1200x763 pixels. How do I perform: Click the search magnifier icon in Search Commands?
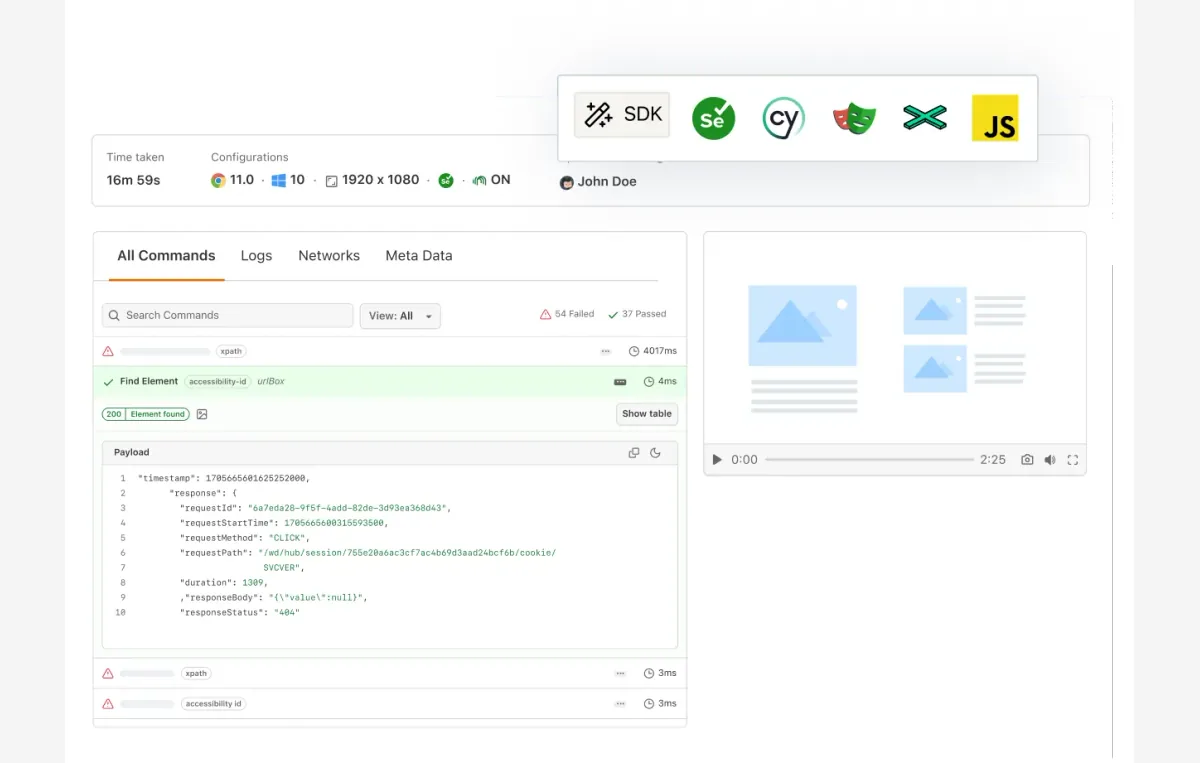coord(114,315)
